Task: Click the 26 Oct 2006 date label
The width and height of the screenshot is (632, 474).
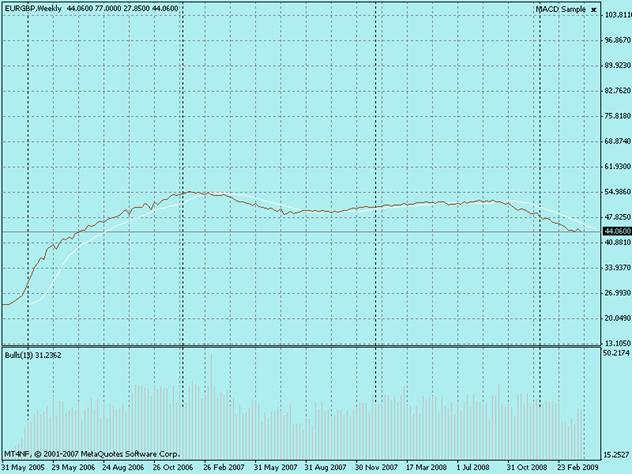Action: point(175,467)
